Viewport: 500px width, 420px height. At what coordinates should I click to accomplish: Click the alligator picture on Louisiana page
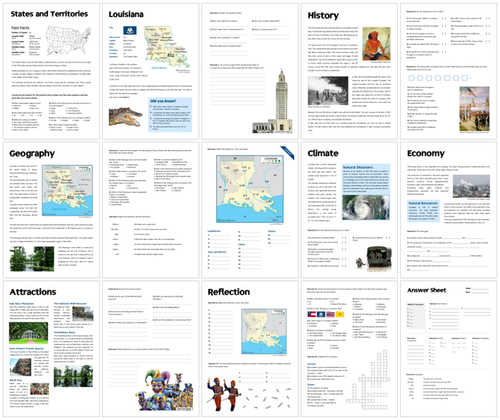coord(125,117)
